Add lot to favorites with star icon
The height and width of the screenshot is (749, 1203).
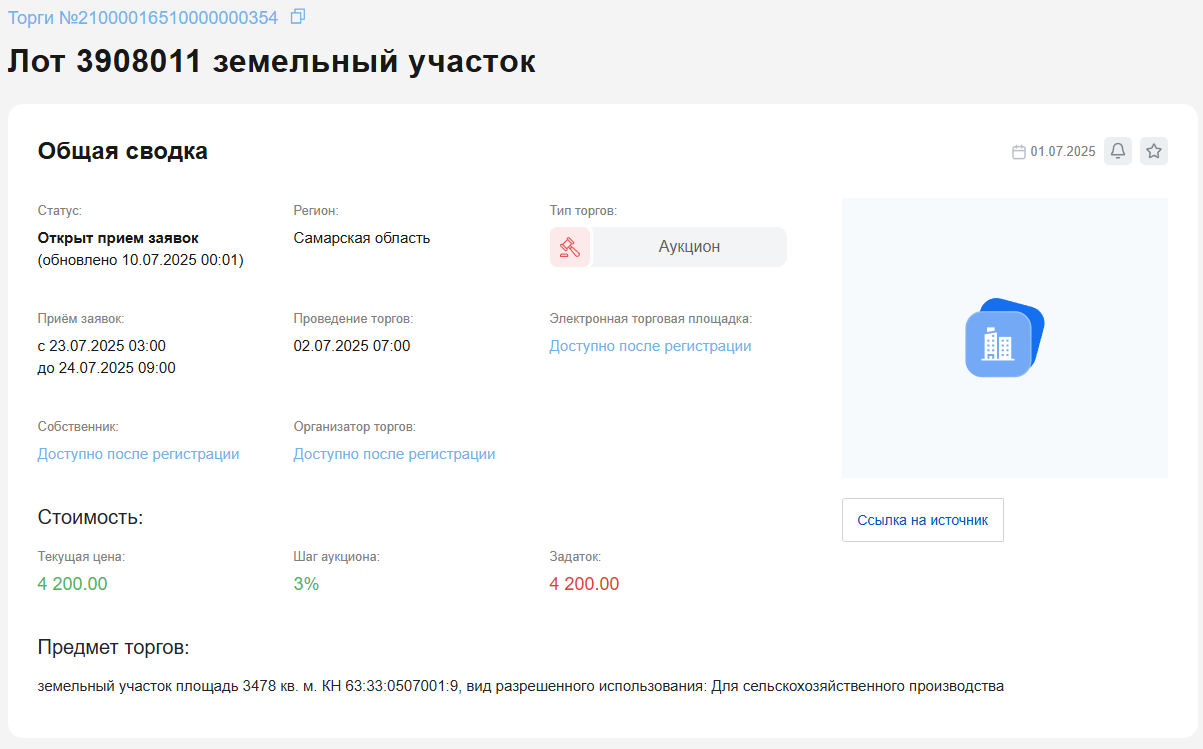[1154, 151]
